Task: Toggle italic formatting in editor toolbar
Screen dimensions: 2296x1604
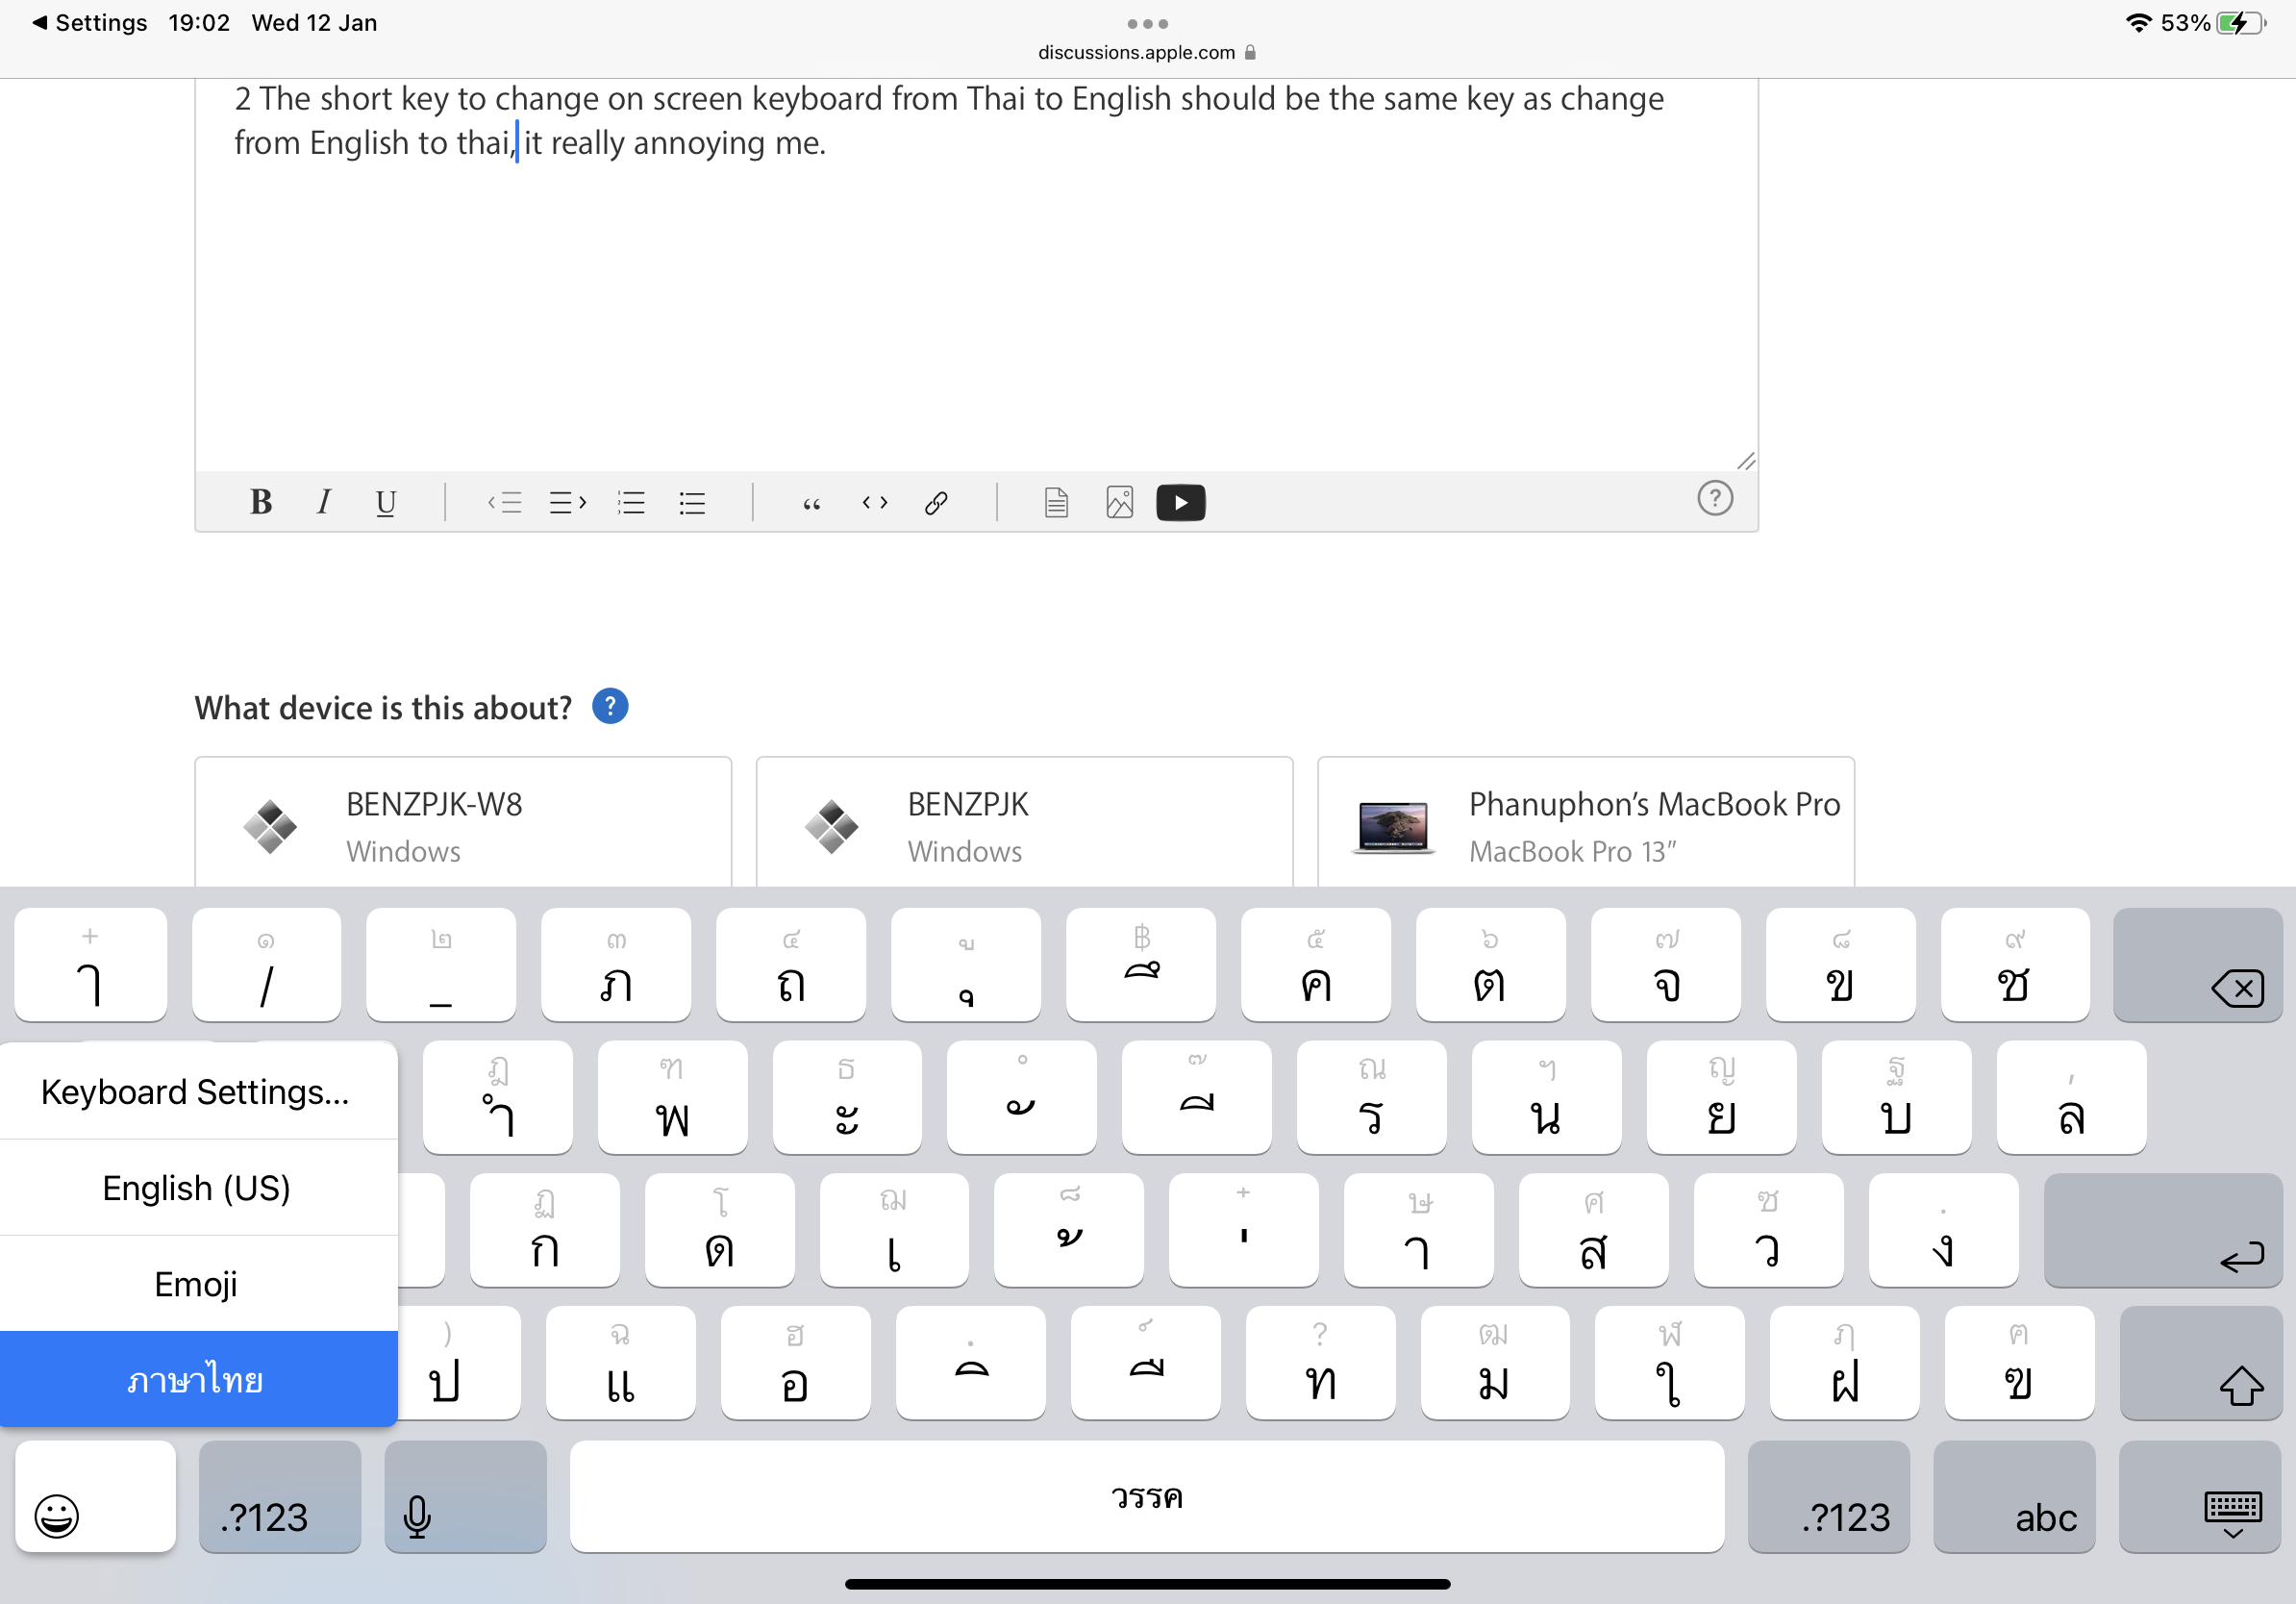Action: (x=323, y=502)
